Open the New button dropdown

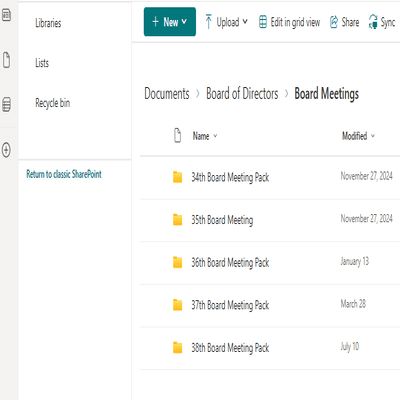[170, 22]
